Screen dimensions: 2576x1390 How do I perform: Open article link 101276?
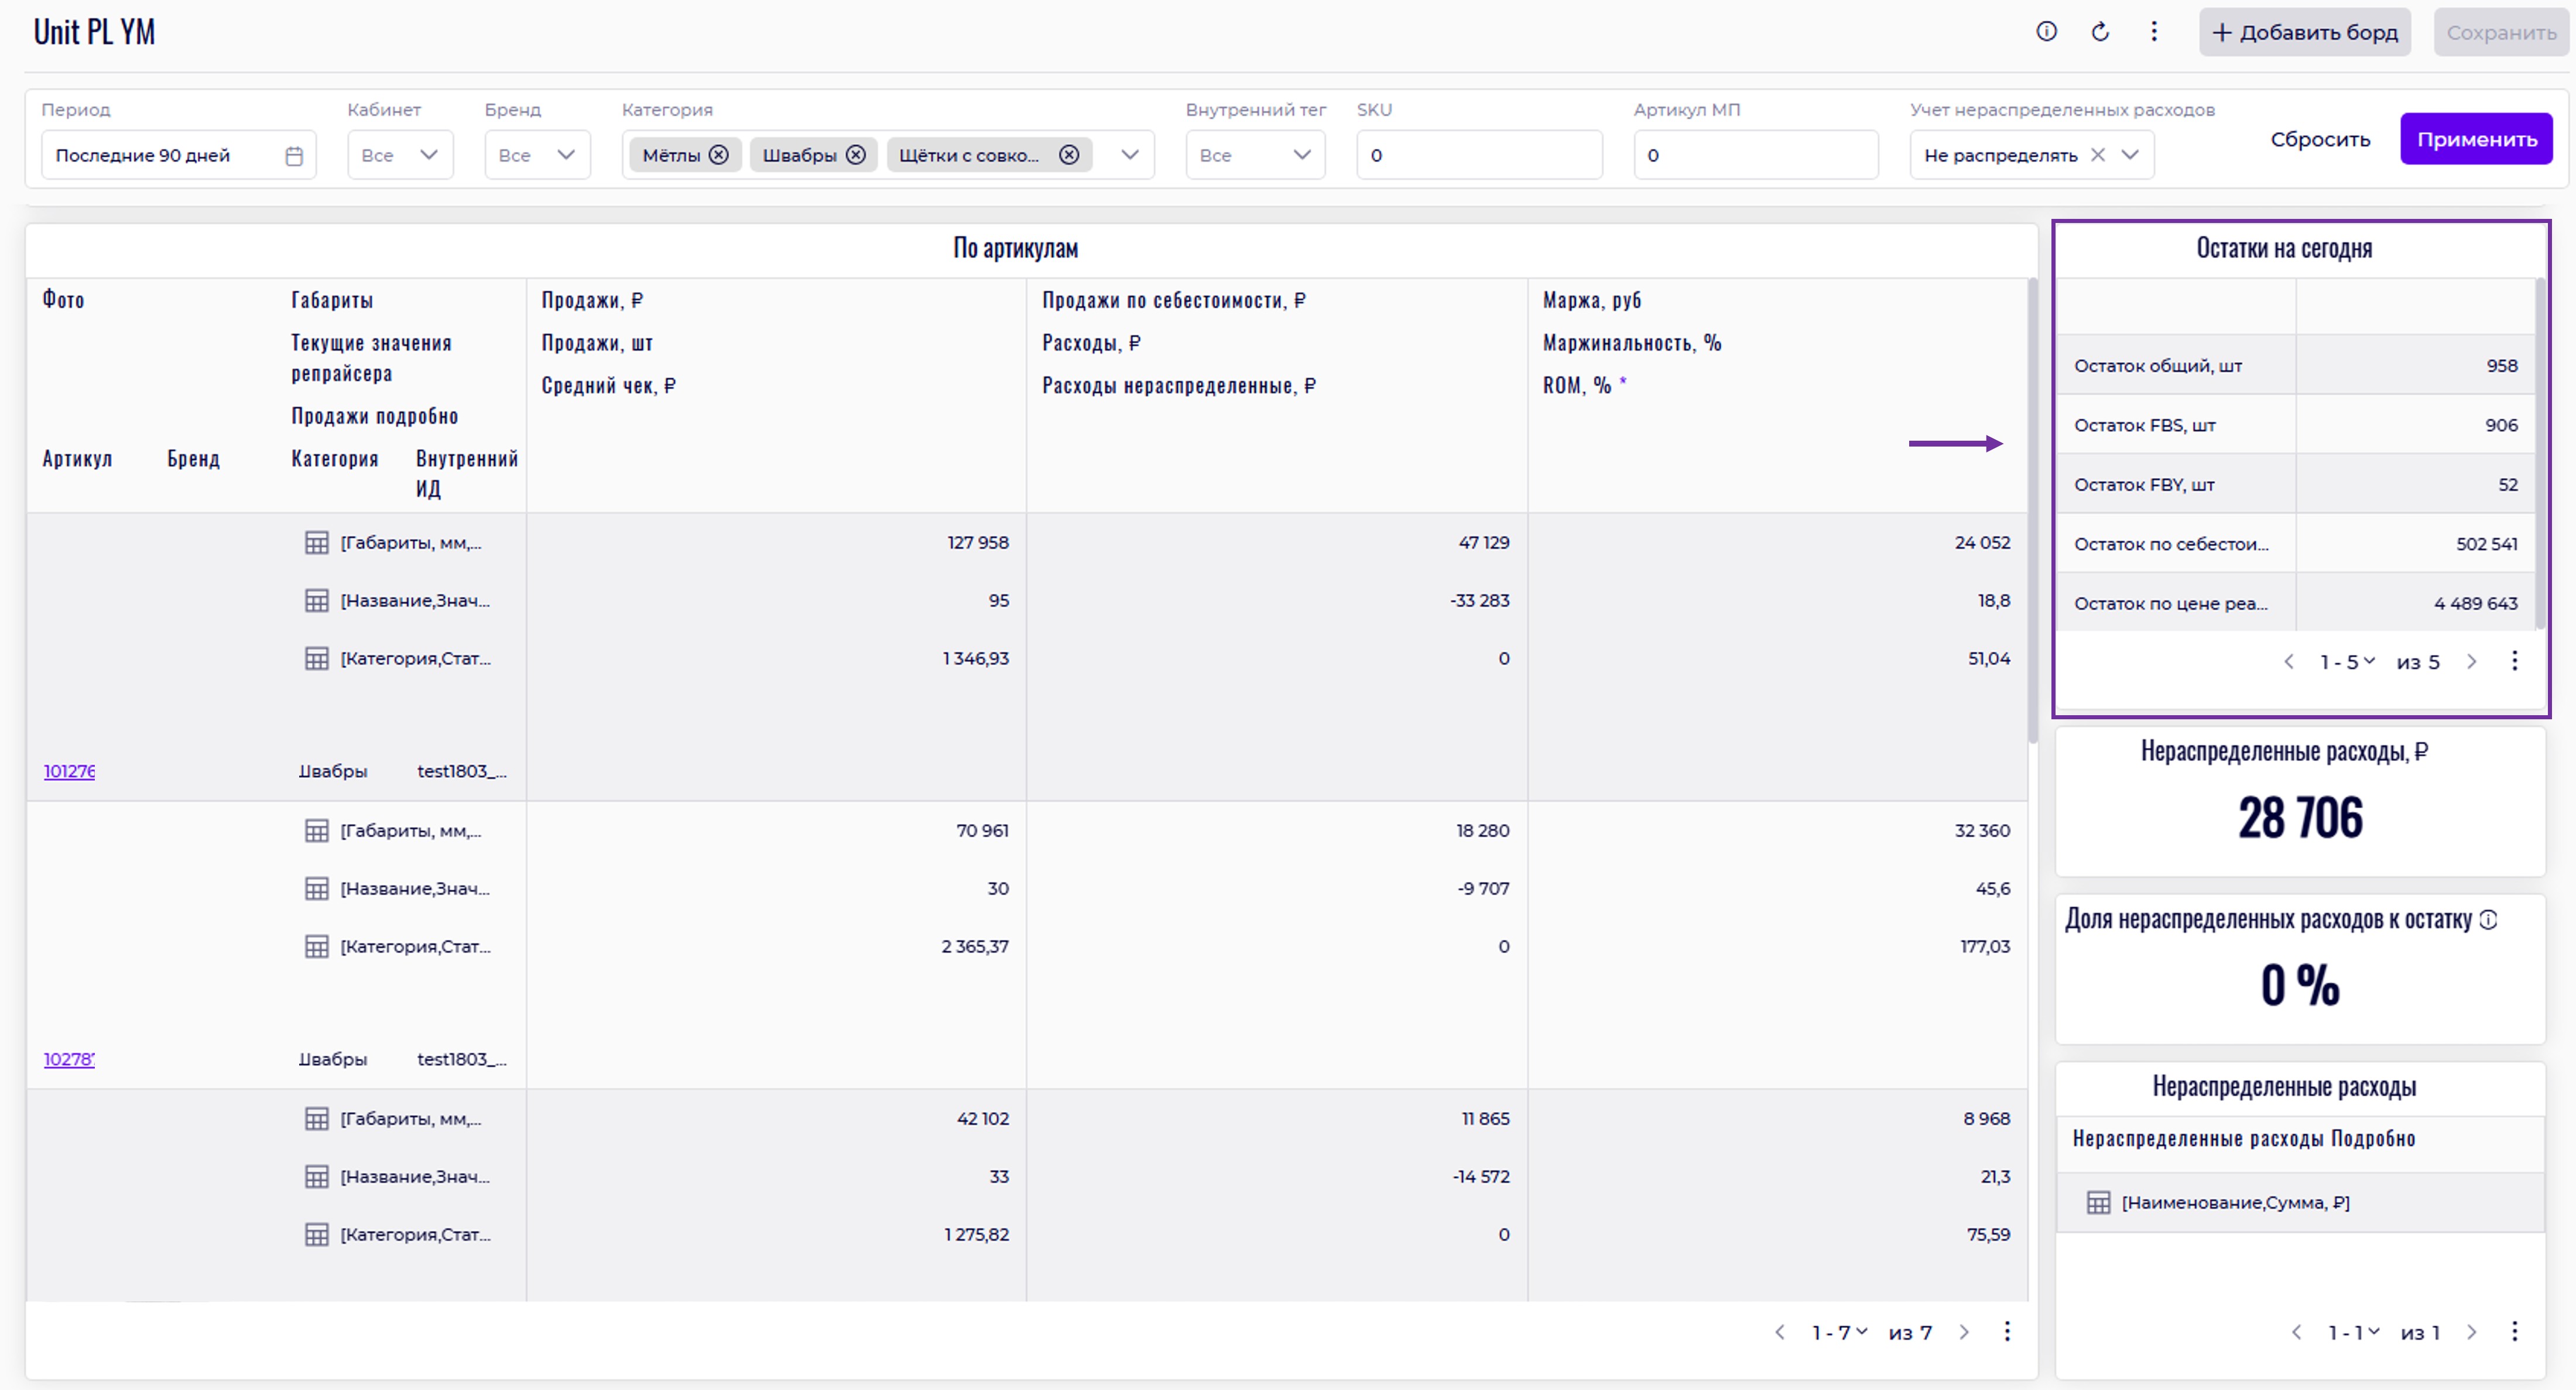pos(69,771)
